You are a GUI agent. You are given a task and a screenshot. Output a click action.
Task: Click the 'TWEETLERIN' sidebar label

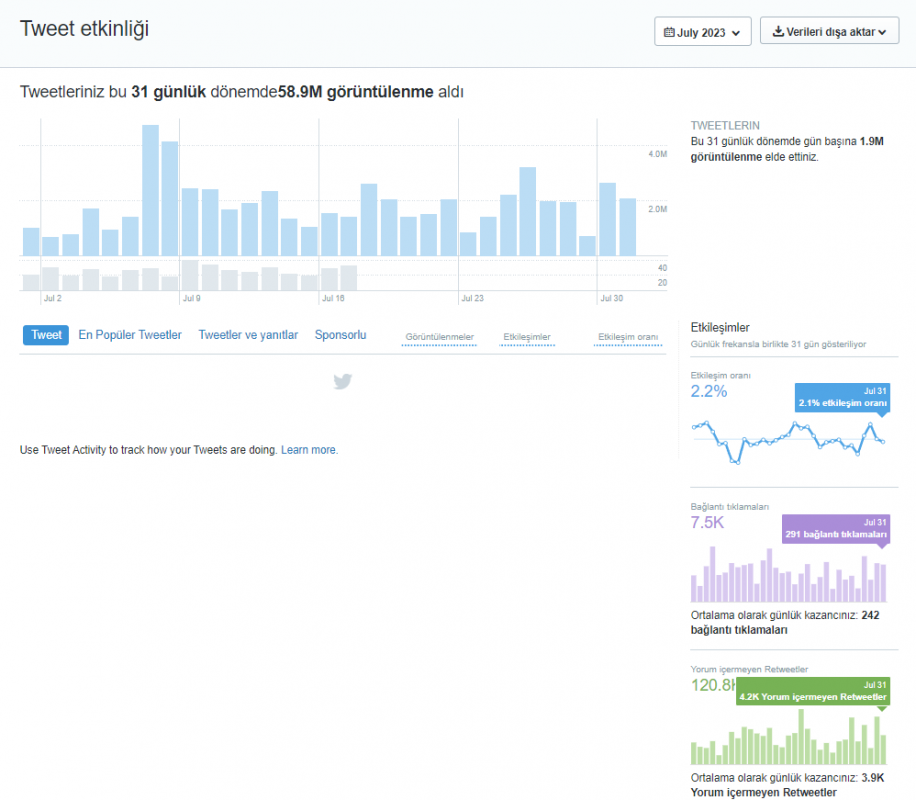coord(725,126)
